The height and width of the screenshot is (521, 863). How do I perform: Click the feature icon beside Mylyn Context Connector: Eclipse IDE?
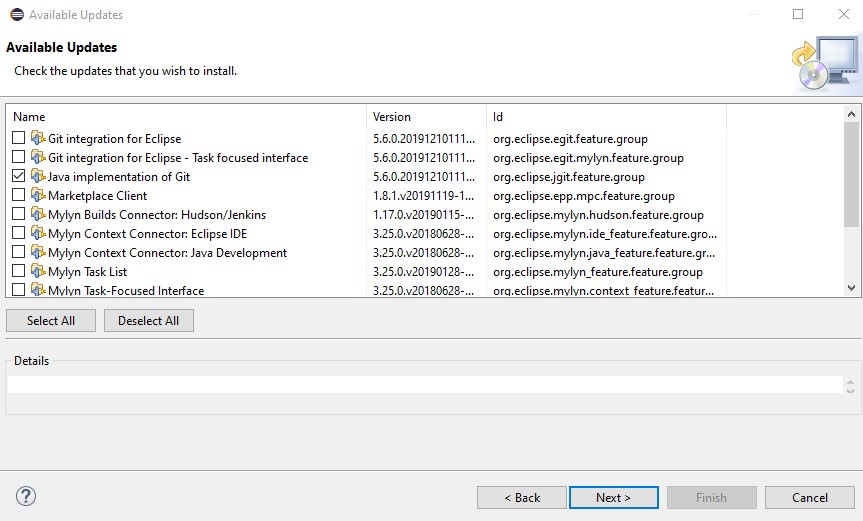click(38, 233)
